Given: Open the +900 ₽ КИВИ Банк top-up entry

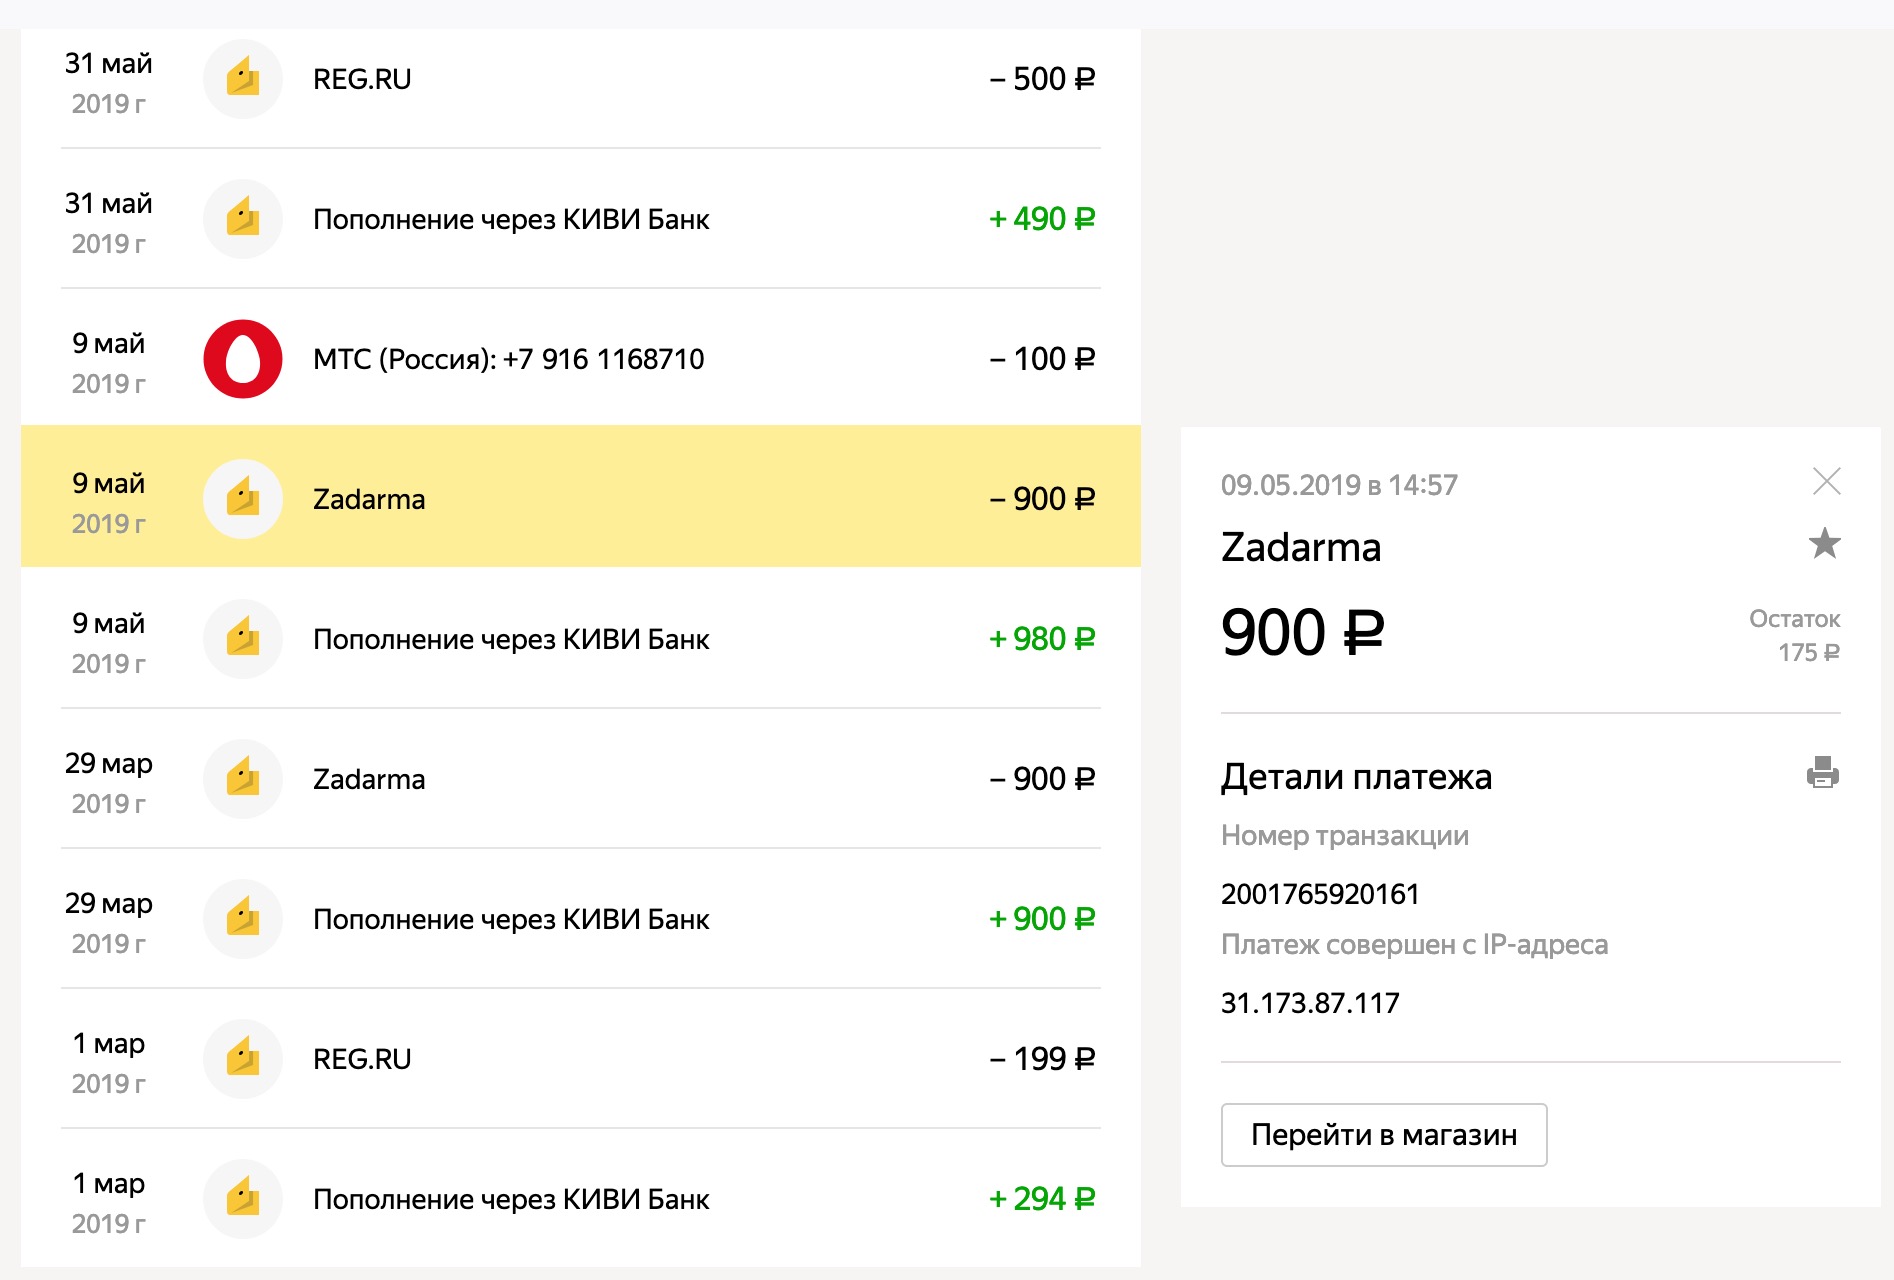Looking at the screenshot, I should tap(581, 919).
